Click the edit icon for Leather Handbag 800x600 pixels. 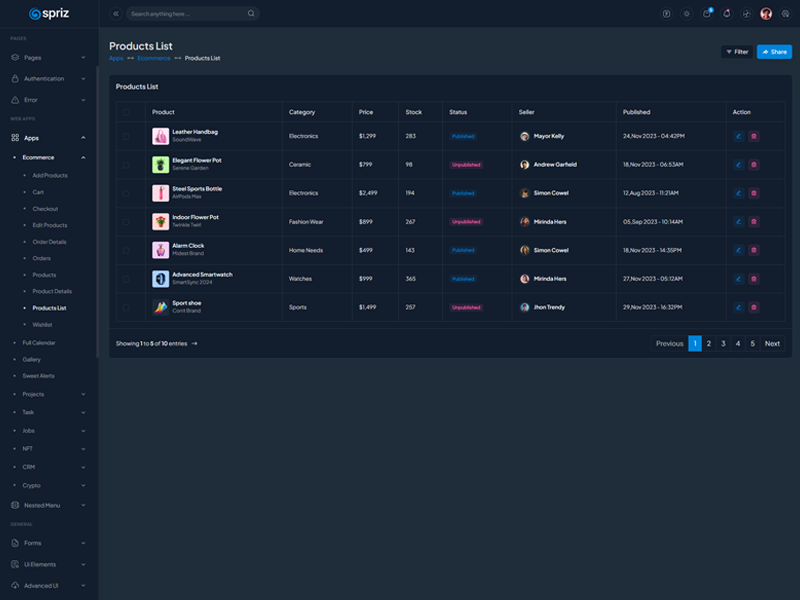click(738, 136)
